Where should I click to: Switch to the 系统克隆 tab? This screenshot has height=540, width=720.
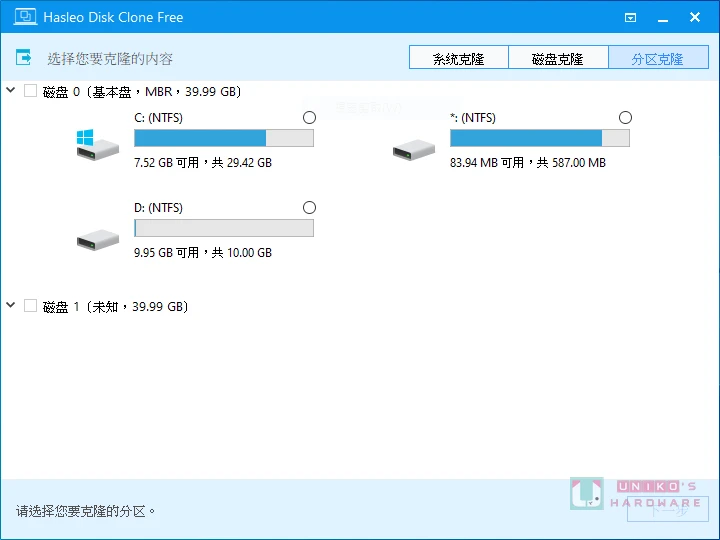click(x=459, y=57)
